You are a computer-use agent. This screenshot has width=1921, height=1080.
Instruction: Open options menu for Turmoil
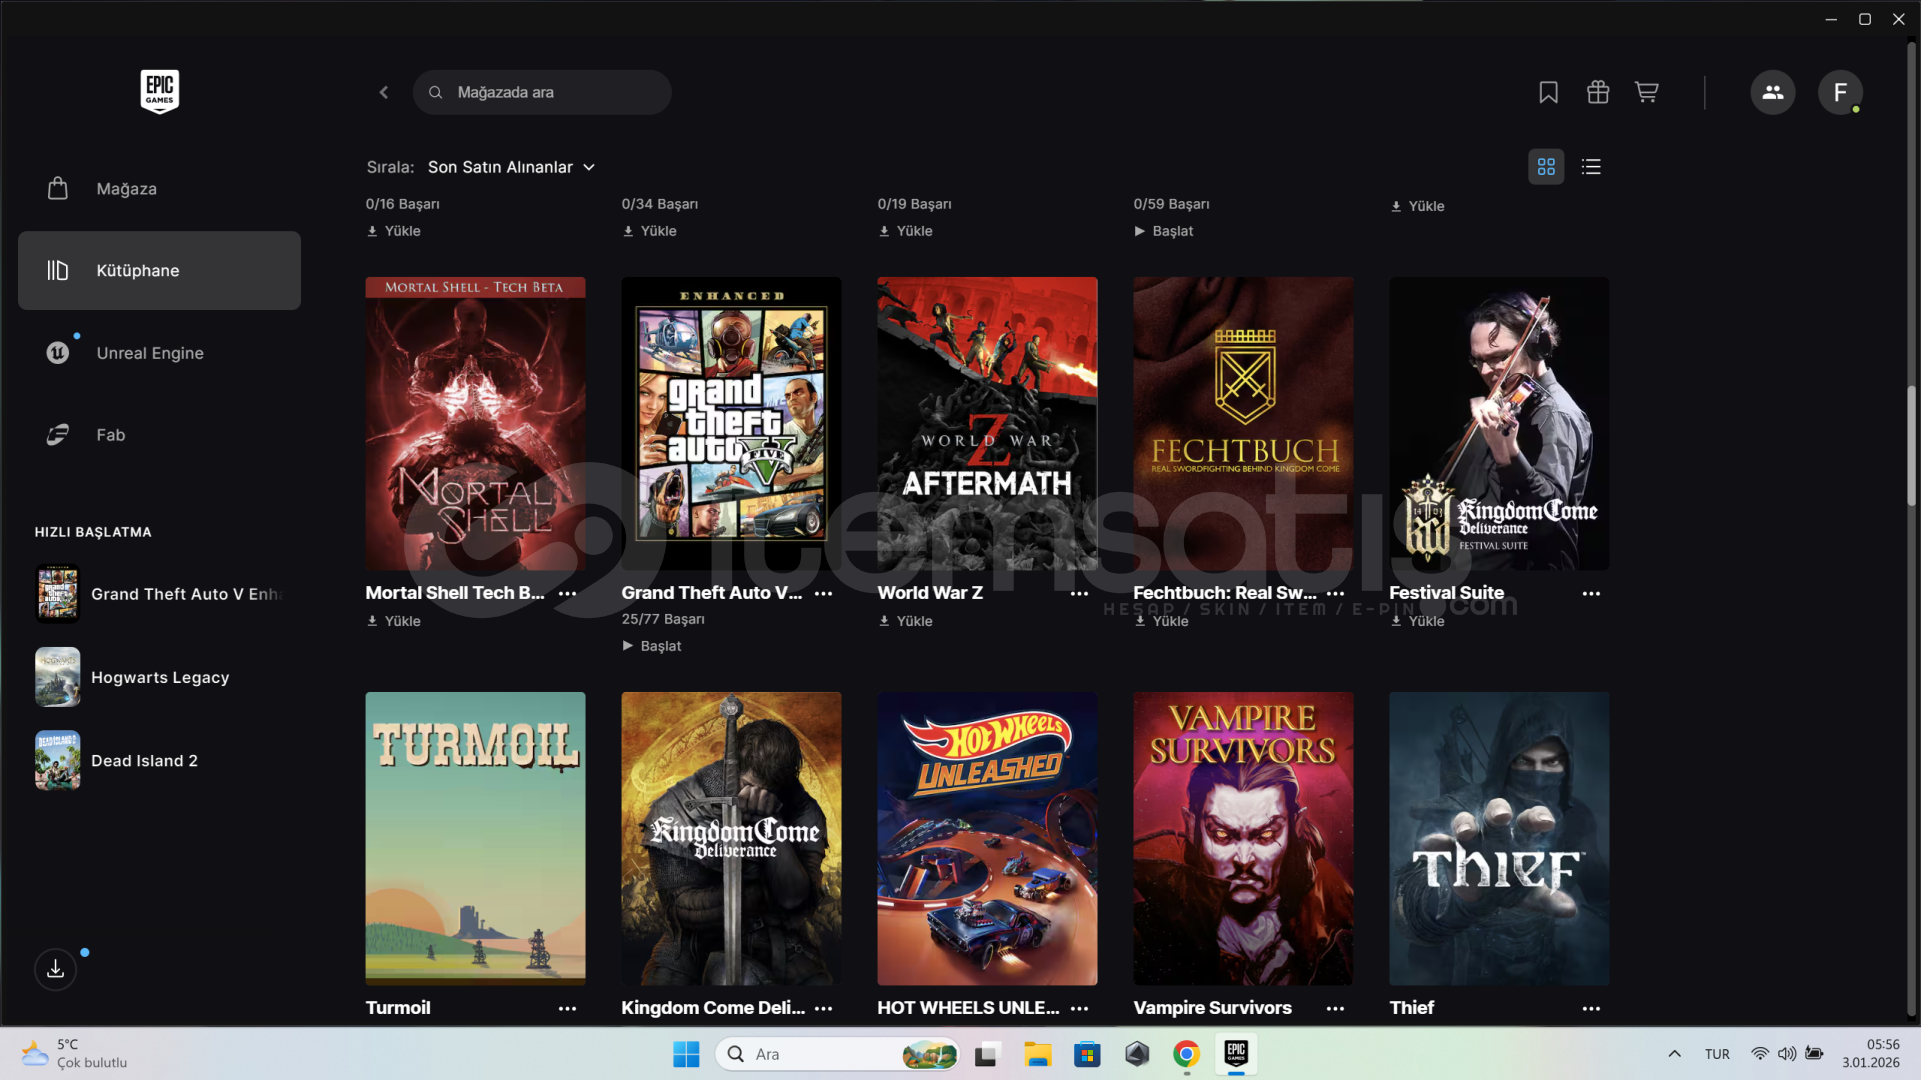tap(567, 1008)
